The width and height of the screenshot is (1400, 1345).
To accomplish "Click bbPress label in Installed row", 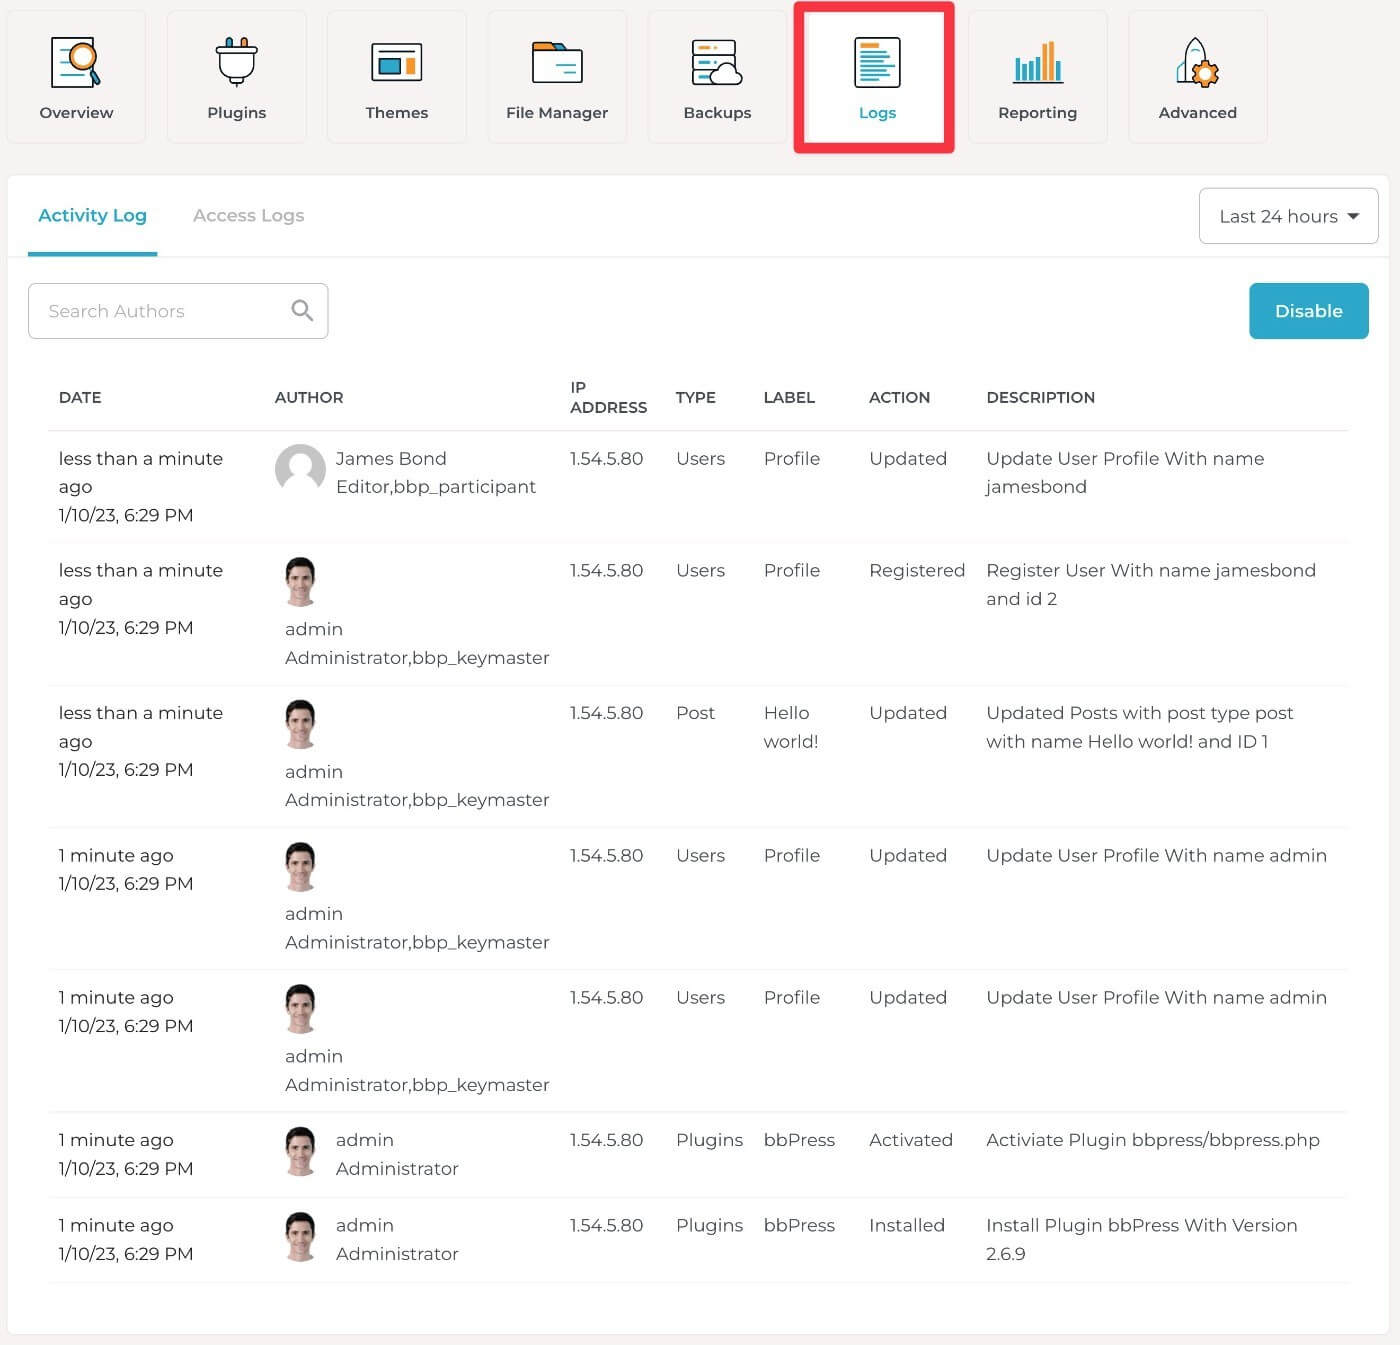I will click(x=799, y=1225).
